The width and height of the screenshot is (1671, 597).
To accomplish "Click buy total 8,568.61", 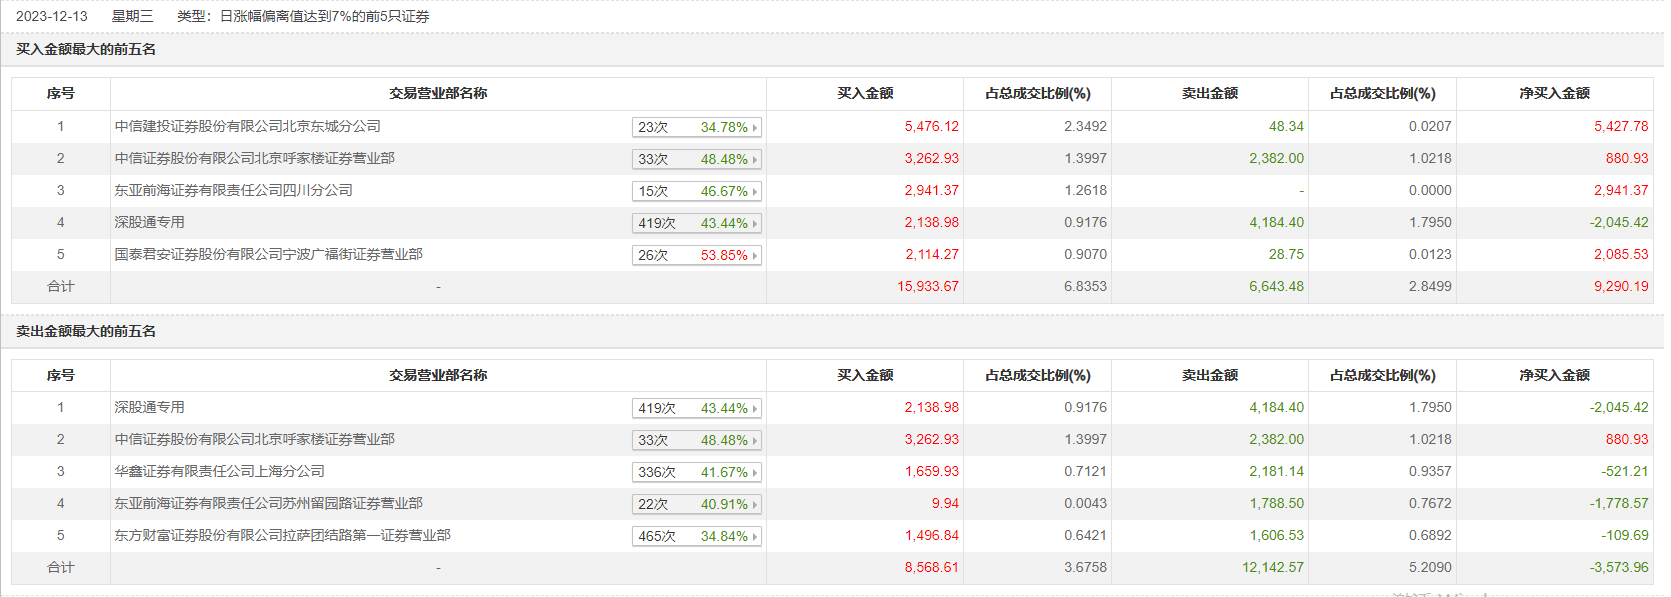I will 932,567.
